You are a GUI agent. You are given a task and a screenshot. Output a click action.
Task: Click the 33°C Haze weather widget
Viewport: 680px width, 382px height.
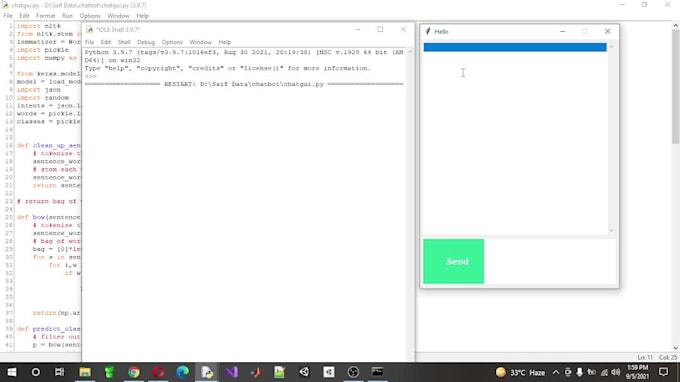click(520, 372)
